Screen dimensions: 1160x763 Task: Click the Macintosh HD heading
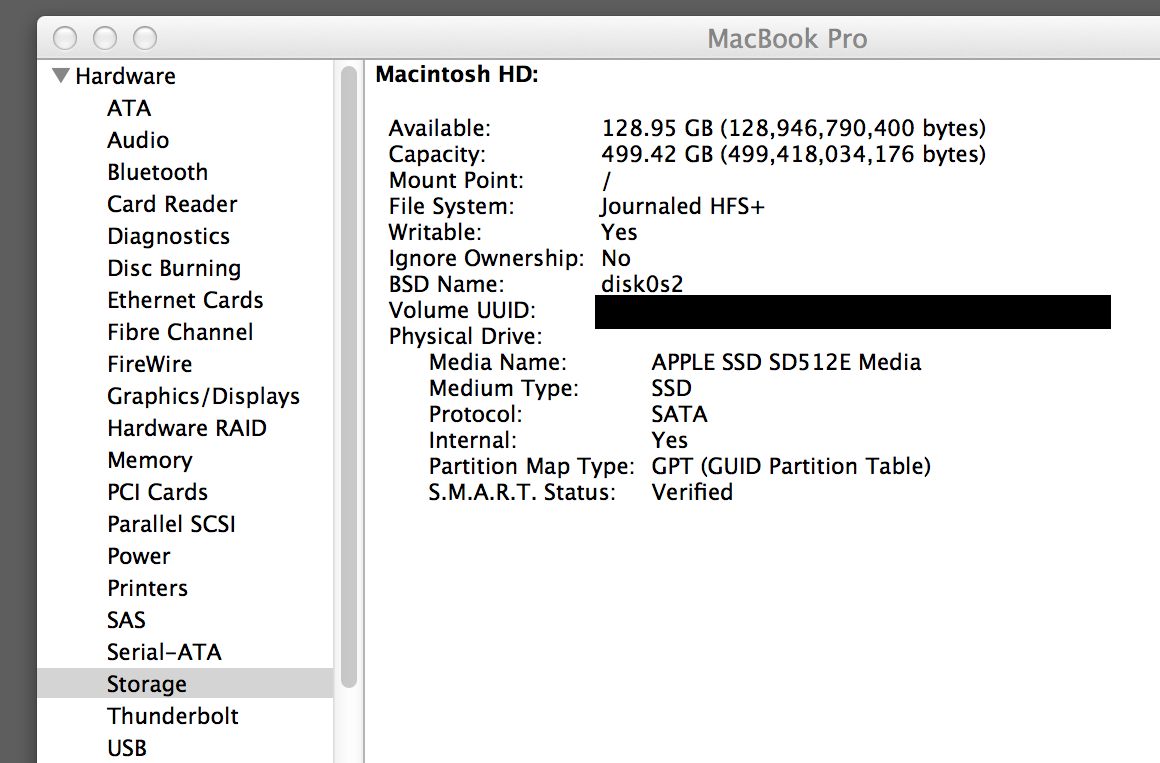tap(457, 74)
